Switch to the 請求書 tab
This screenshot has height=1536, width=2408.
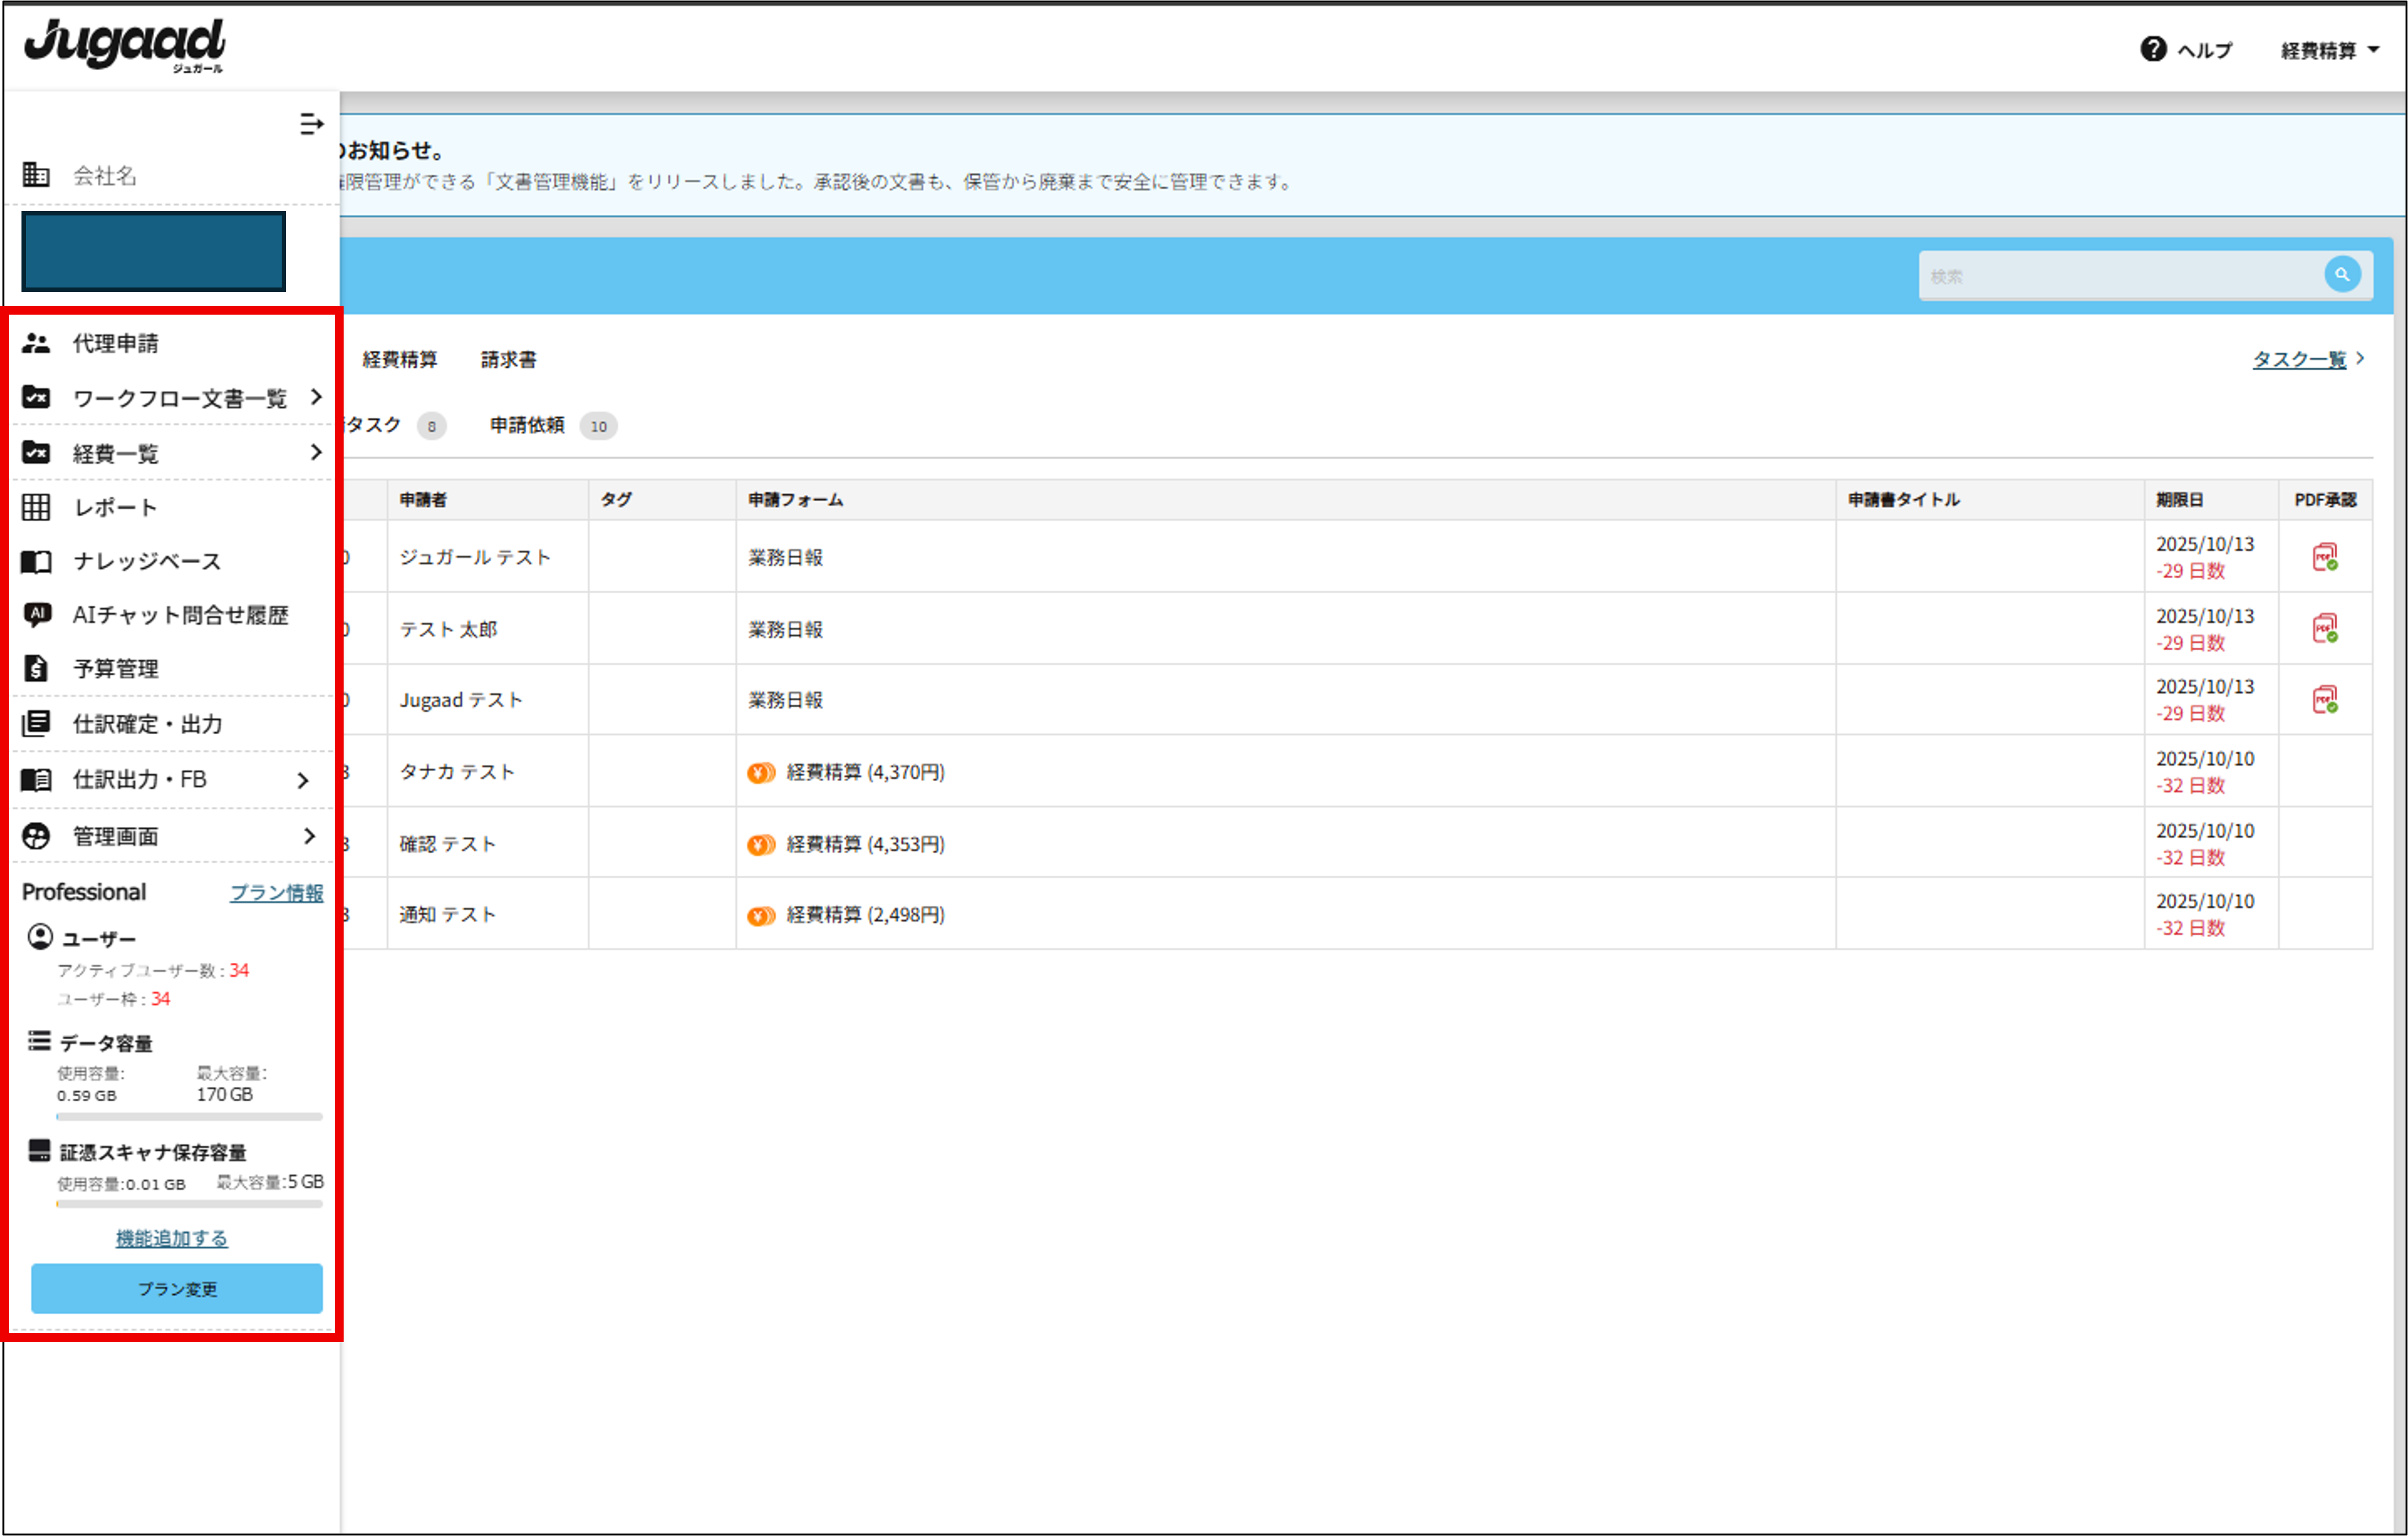pyautogui.click(x=508, y=359)
